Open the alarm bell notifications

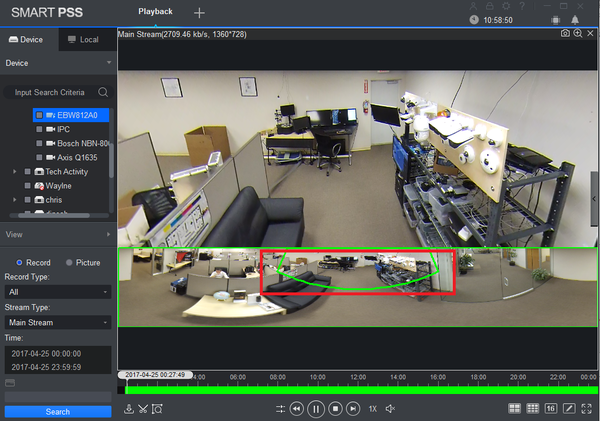[x=575, y=20]
